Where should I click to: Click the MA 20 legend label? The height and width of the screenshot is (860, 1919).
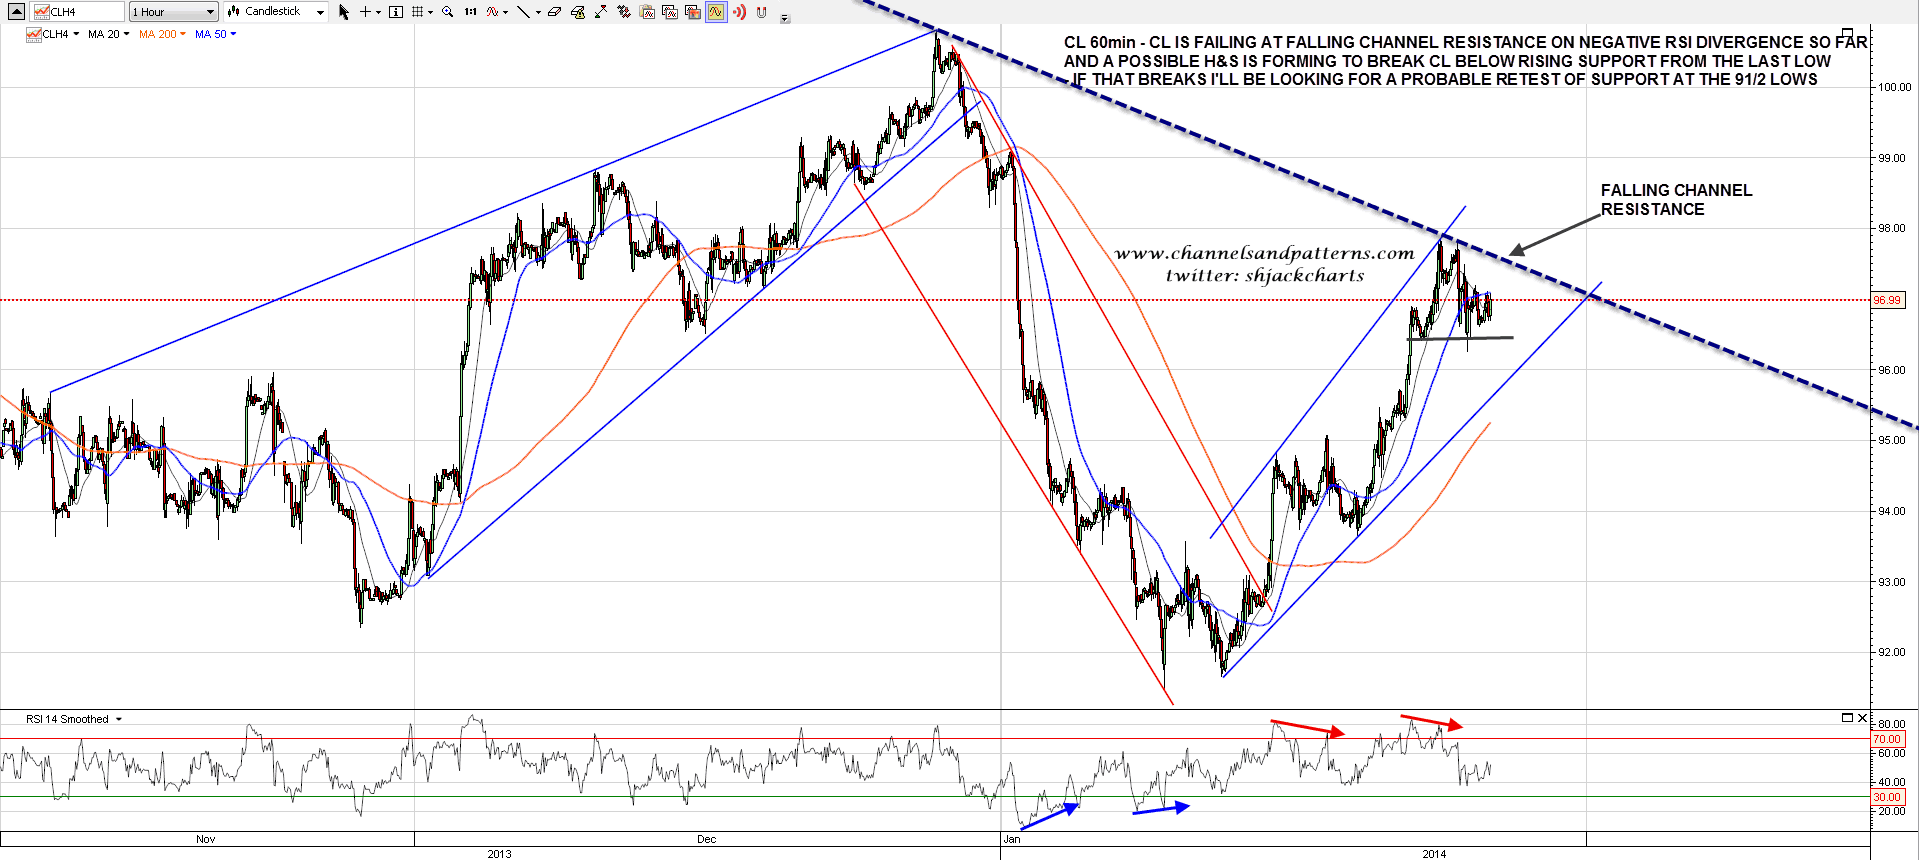(x=104, y=34)
